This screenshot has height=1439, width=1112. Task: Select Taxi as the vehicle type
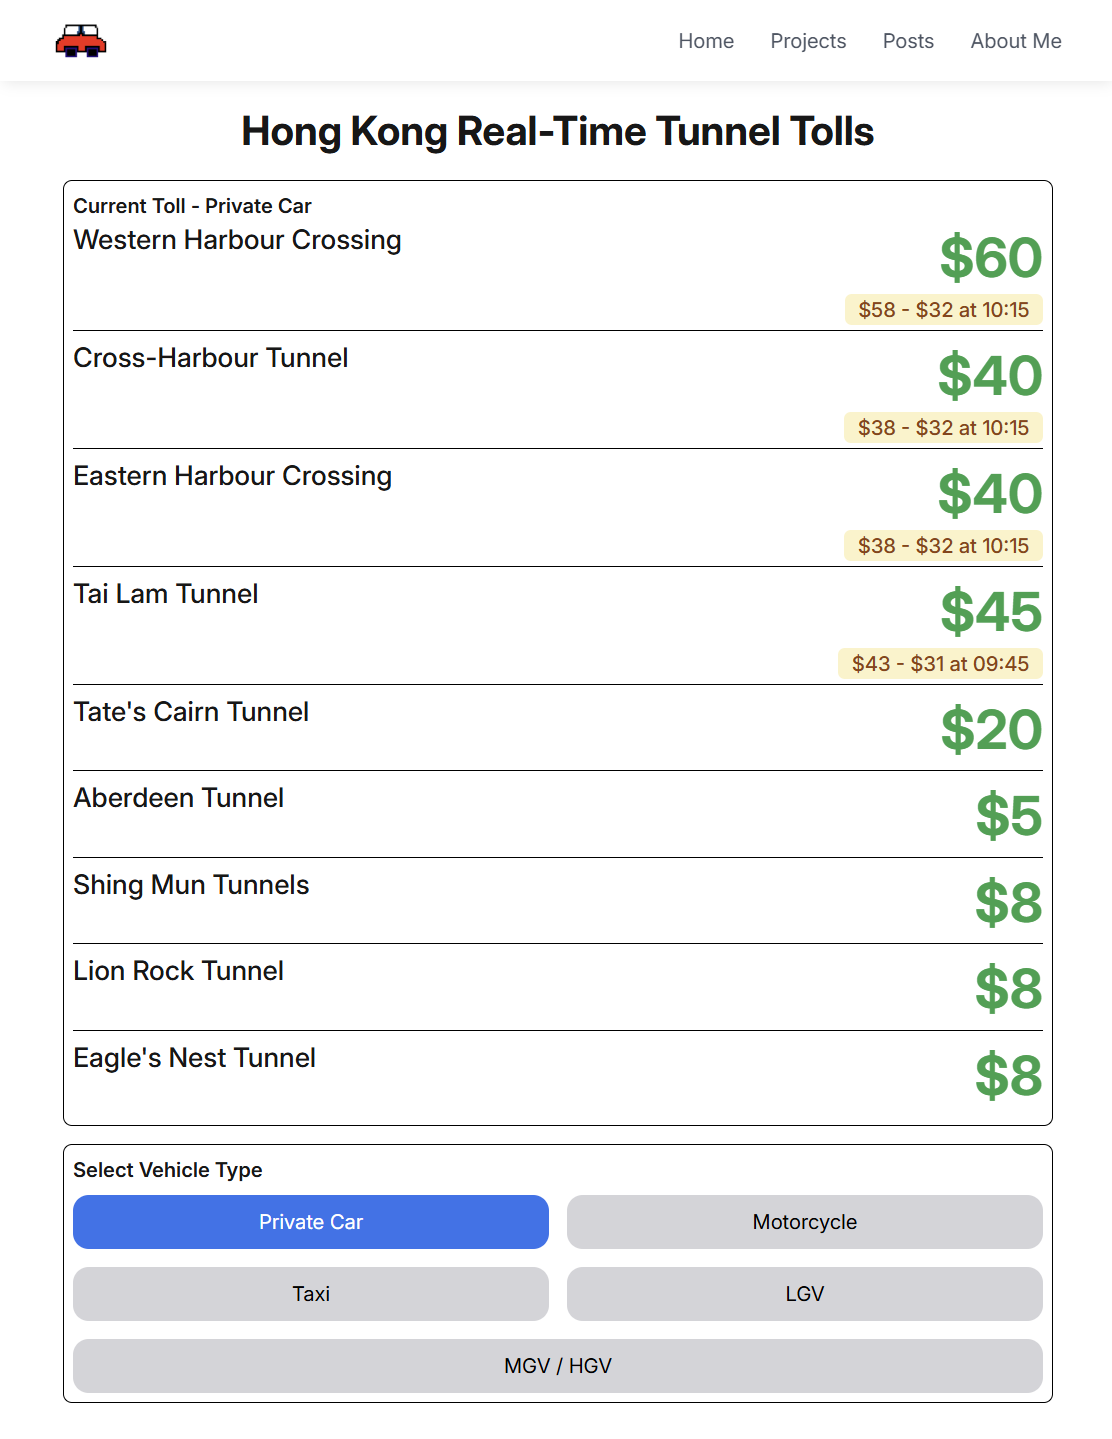tap(310, 1294)
